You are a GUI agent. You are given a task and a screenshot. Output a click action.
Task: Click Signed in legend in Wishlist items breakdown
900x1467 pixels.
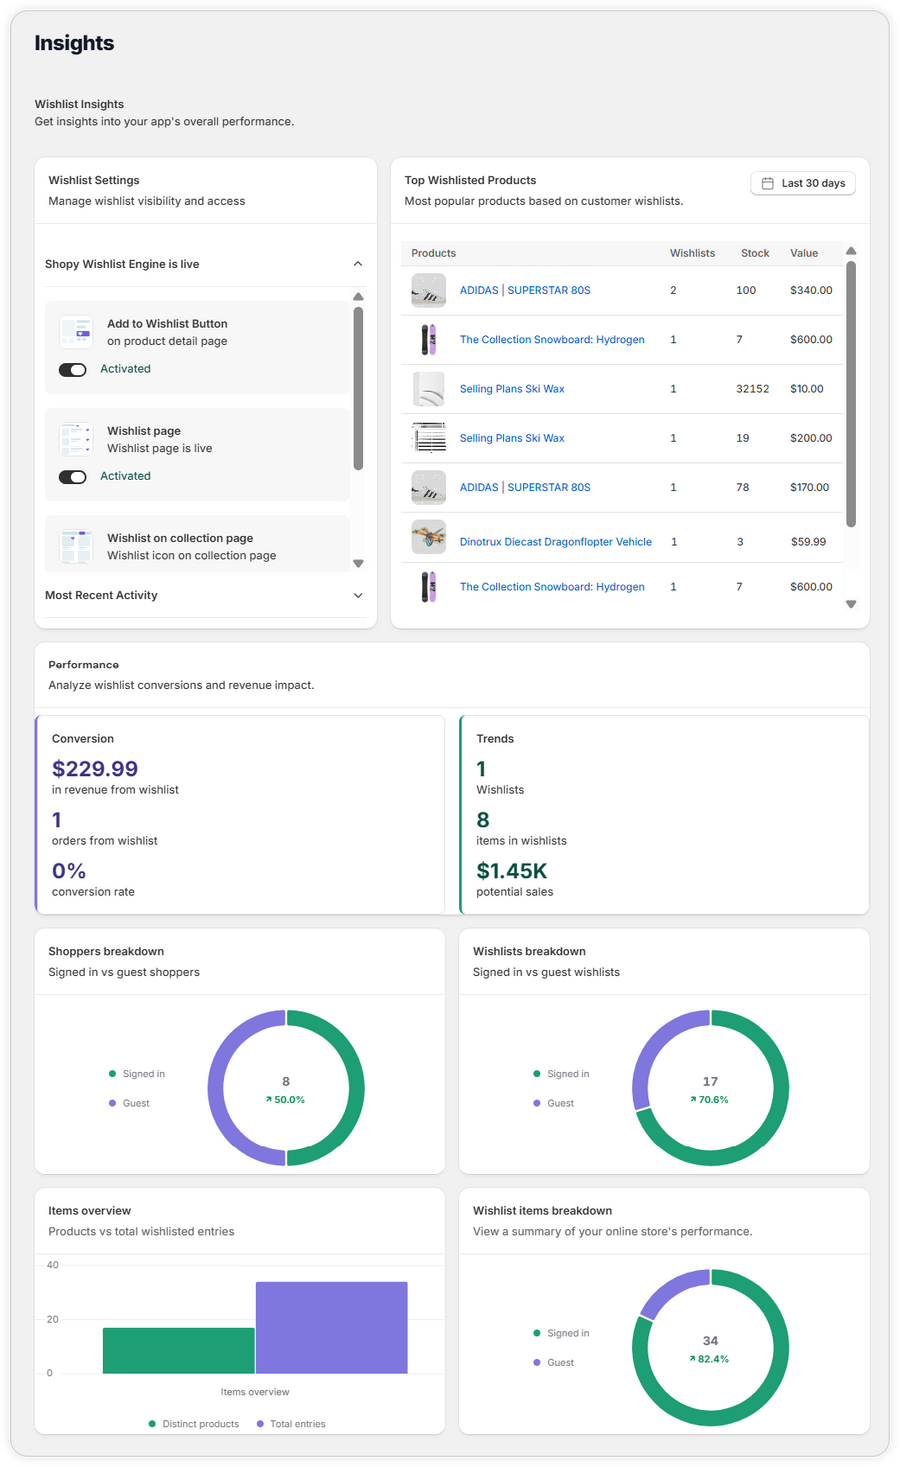pyautogui.click(x=561, y=1333)
